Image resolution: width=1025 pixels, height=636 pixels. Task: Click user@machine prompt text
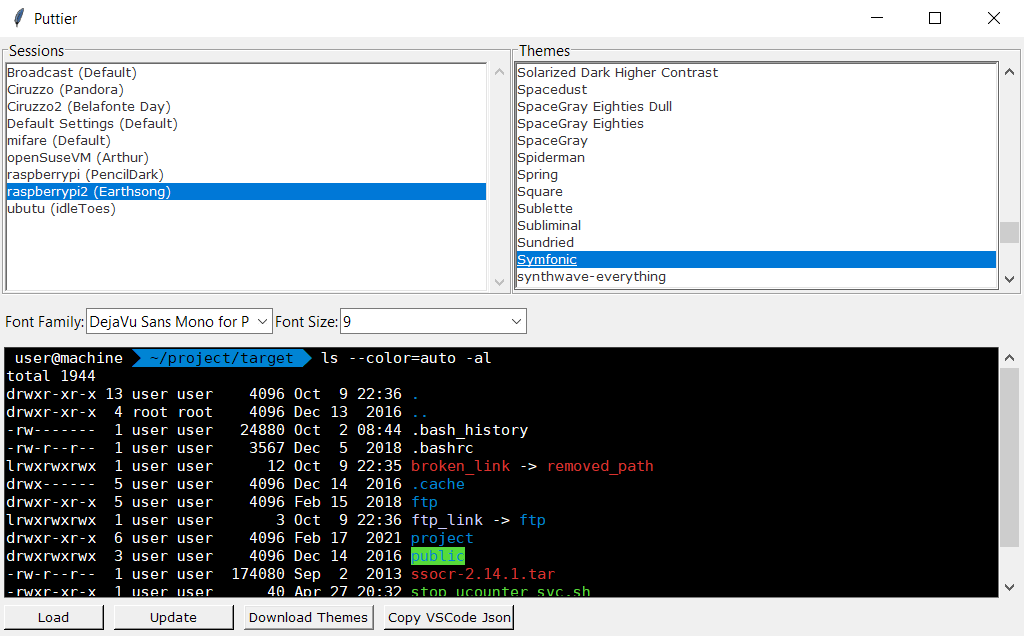tap(69, 358)
